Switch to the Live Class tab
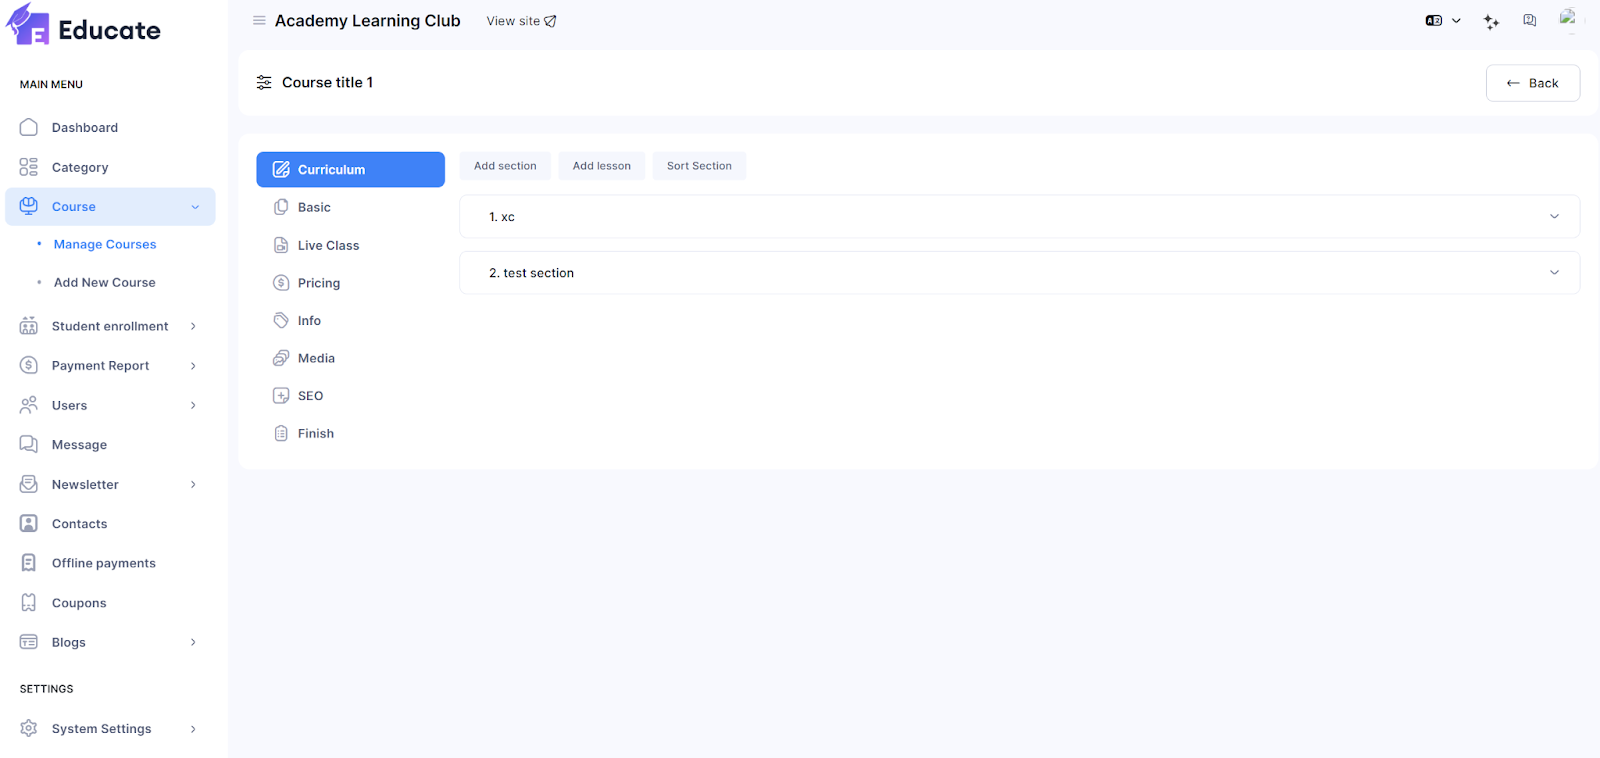1600x758 pixels. tap(328, 246)
